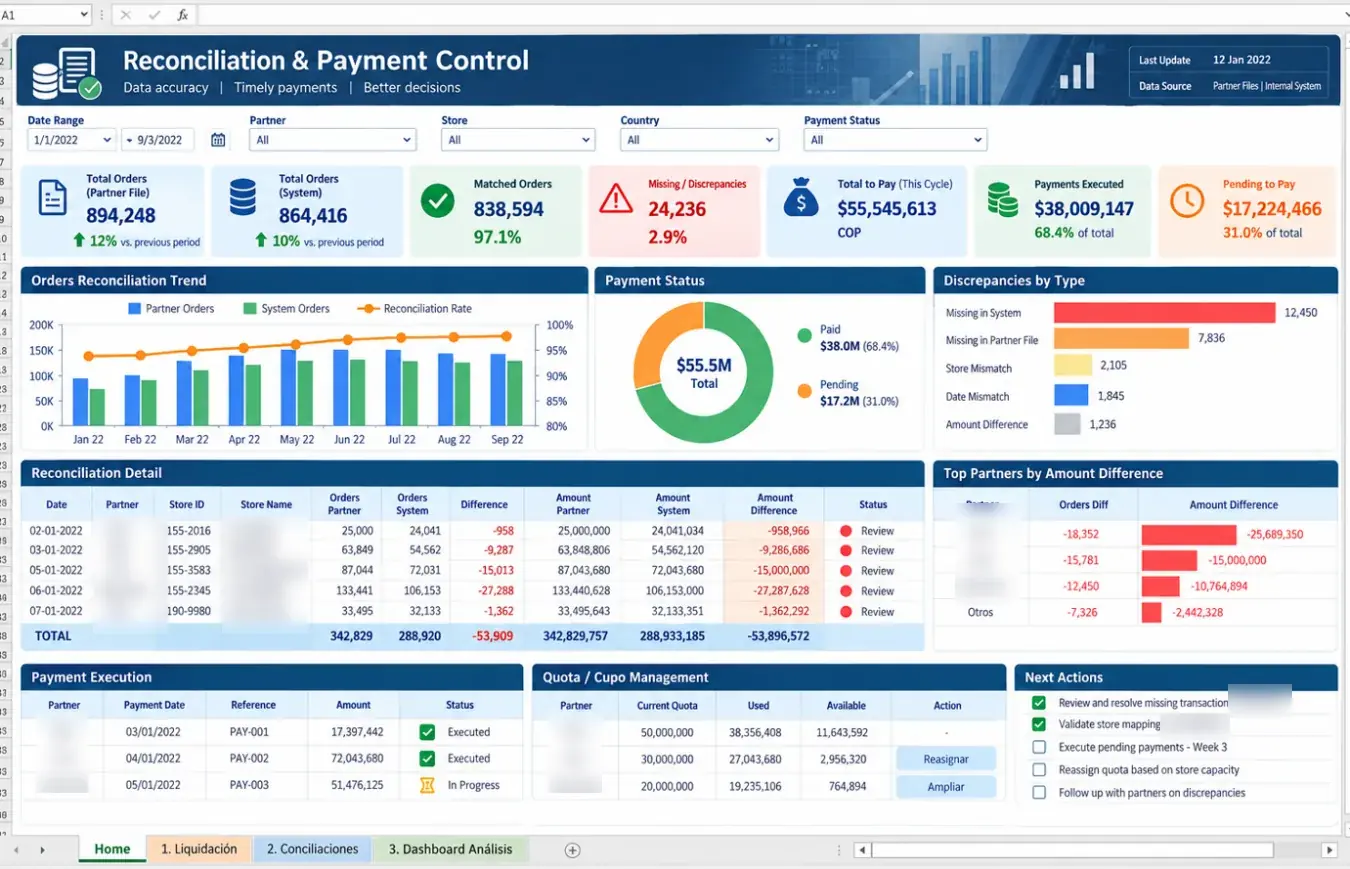Viewport: 1350px width, 869px height.
Task: Click the header database and document logo icon
Action: (66, 74)
